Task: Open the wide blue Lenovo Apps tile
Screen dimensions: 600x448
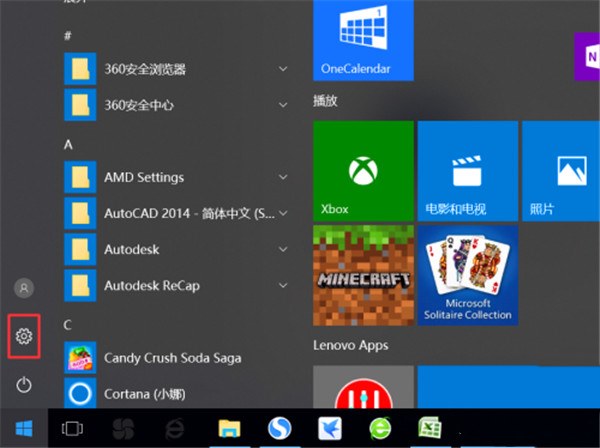Action: click(509, 387)
